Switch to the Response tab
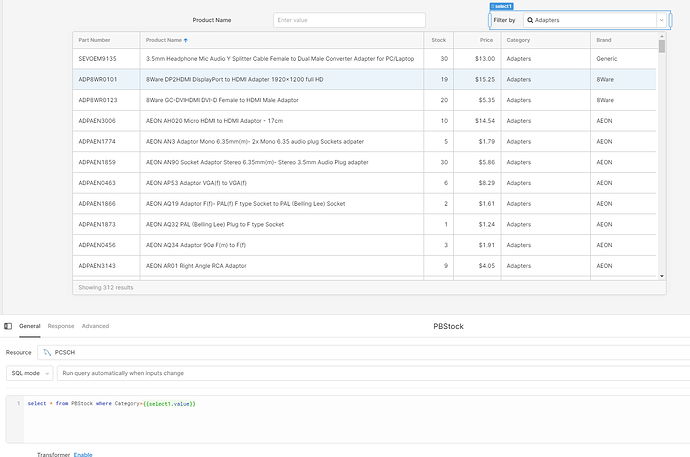The width and height of the screenshot is (690, 457). [61, 326]
